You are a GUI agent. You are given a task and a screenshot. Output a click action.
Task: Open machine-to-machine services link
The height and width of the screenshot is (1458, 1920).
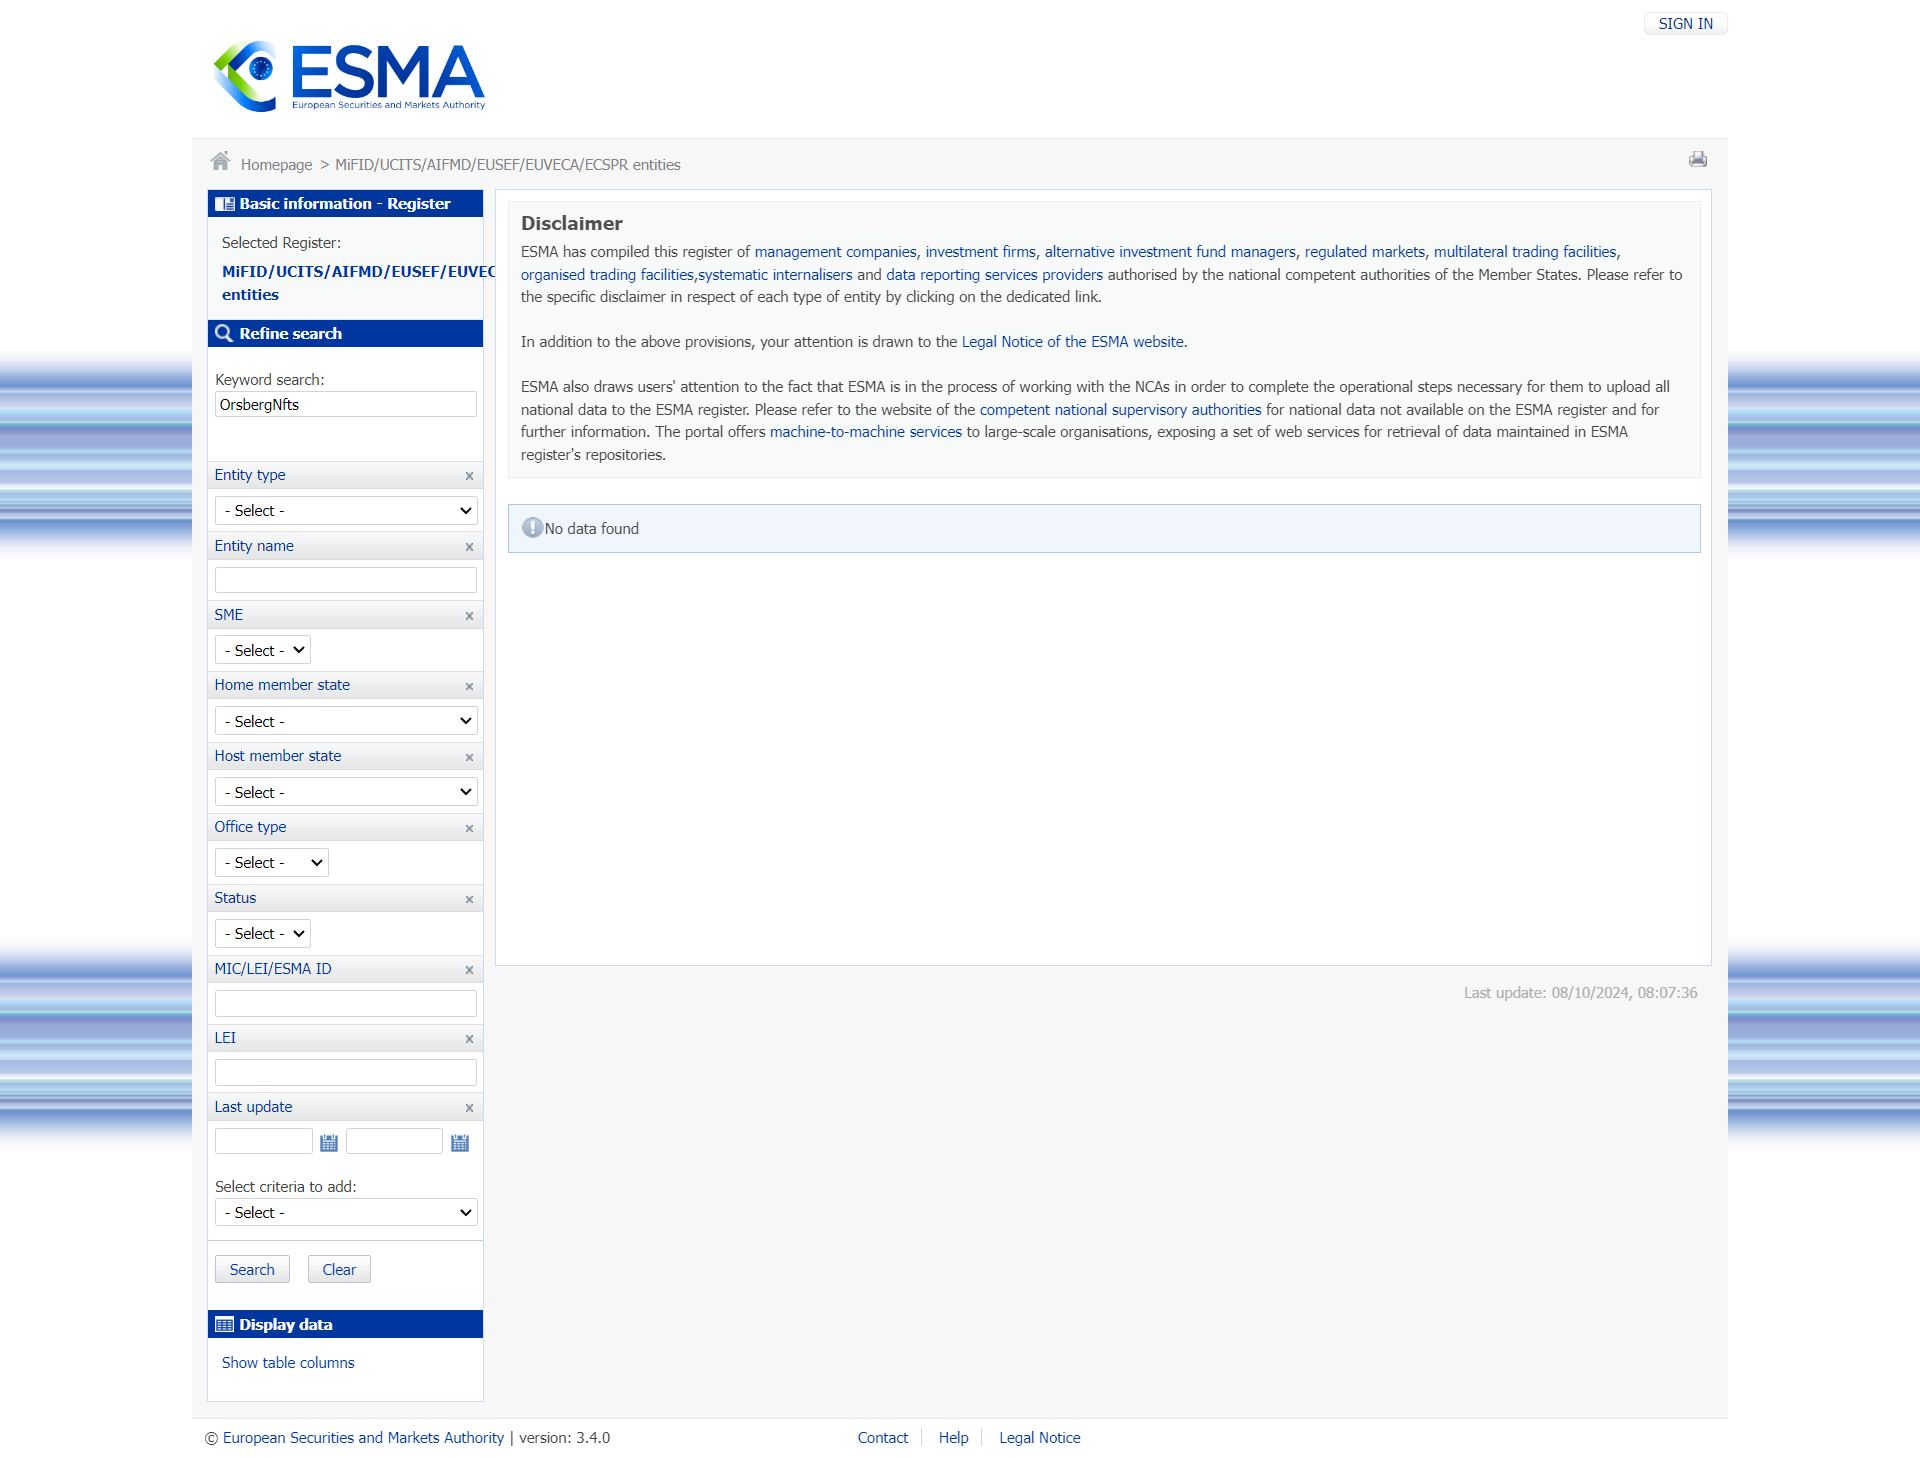tap(866, 432)
